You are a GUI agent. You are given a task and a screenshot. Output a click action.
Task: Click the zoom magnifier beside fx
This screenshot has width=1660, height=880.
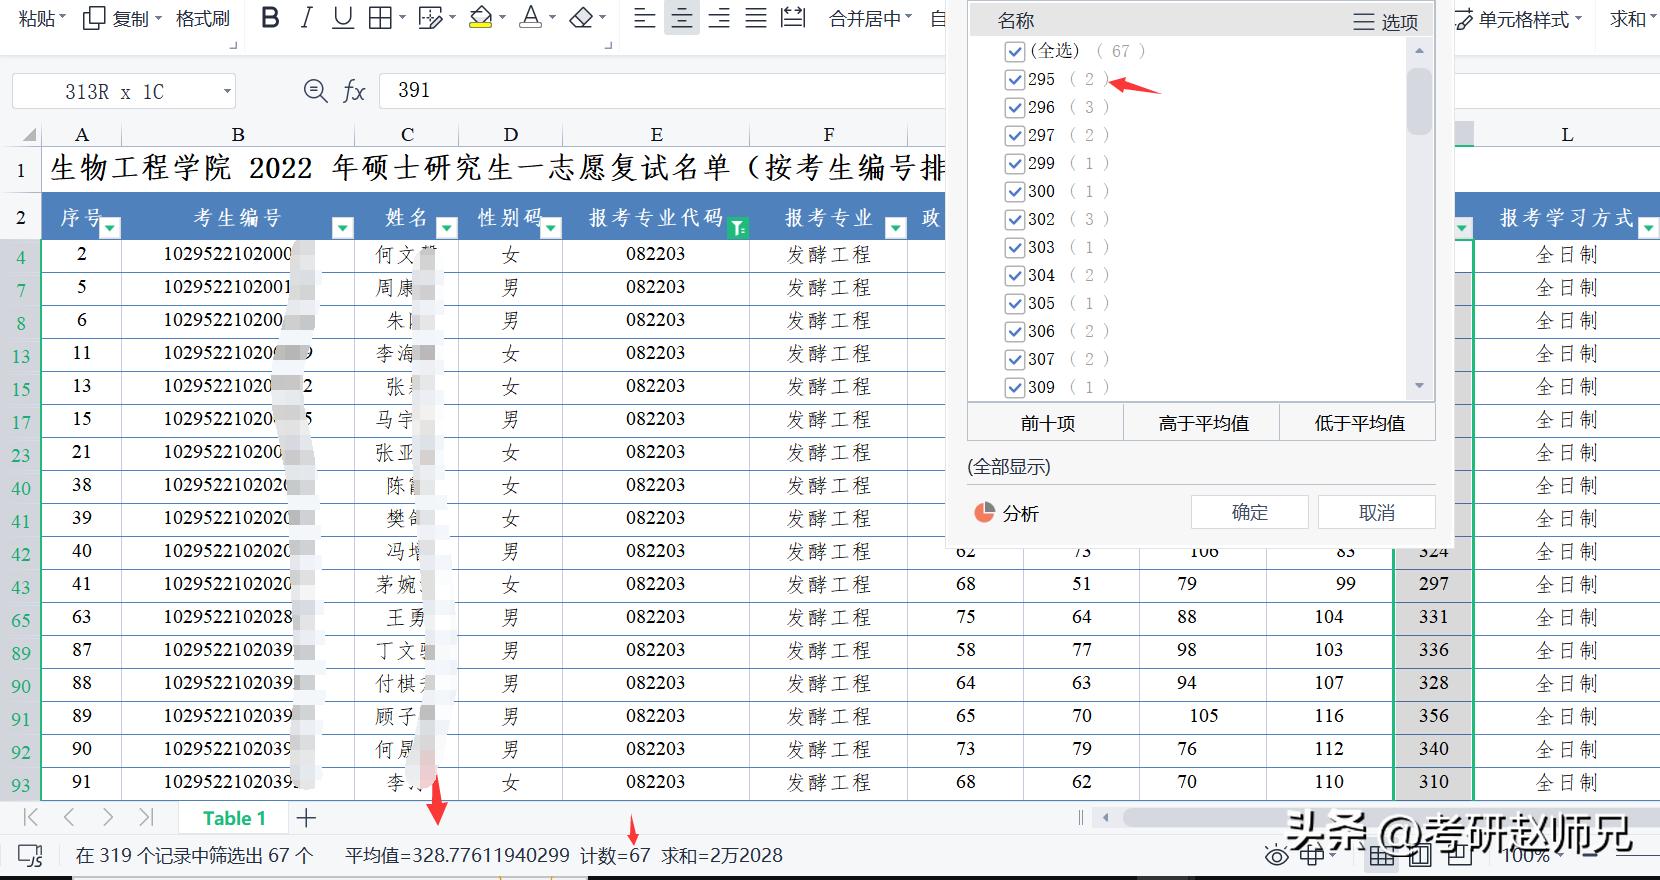pos(315,91)
